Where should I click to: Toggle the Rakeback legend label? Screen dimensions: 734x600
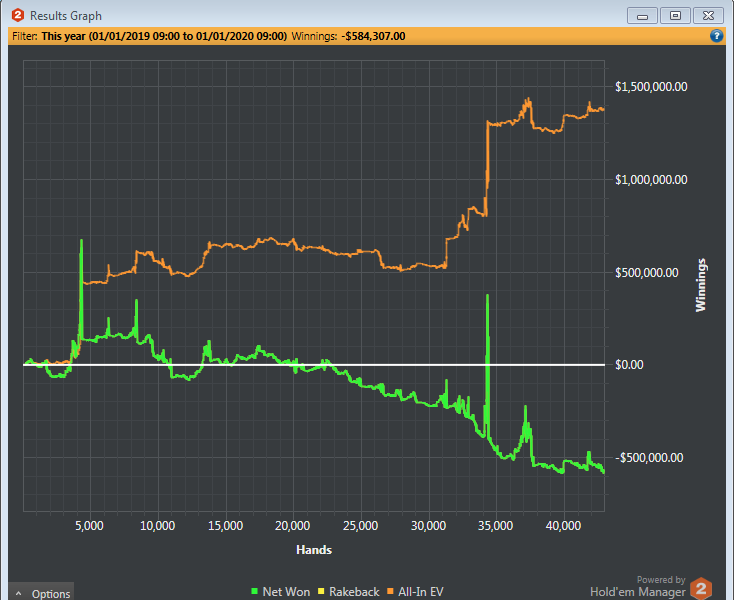[x=354, y=592]
